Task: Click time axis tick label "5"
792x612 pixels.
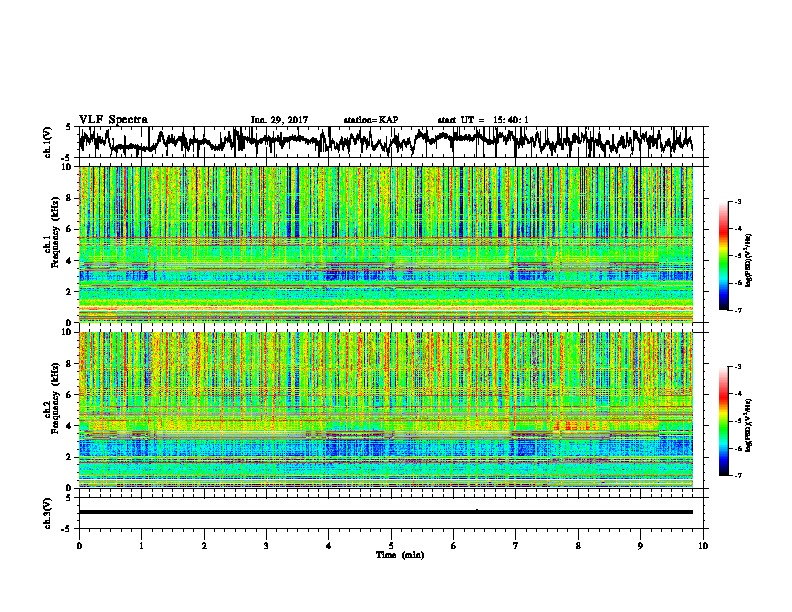Action: click(391, 546)
